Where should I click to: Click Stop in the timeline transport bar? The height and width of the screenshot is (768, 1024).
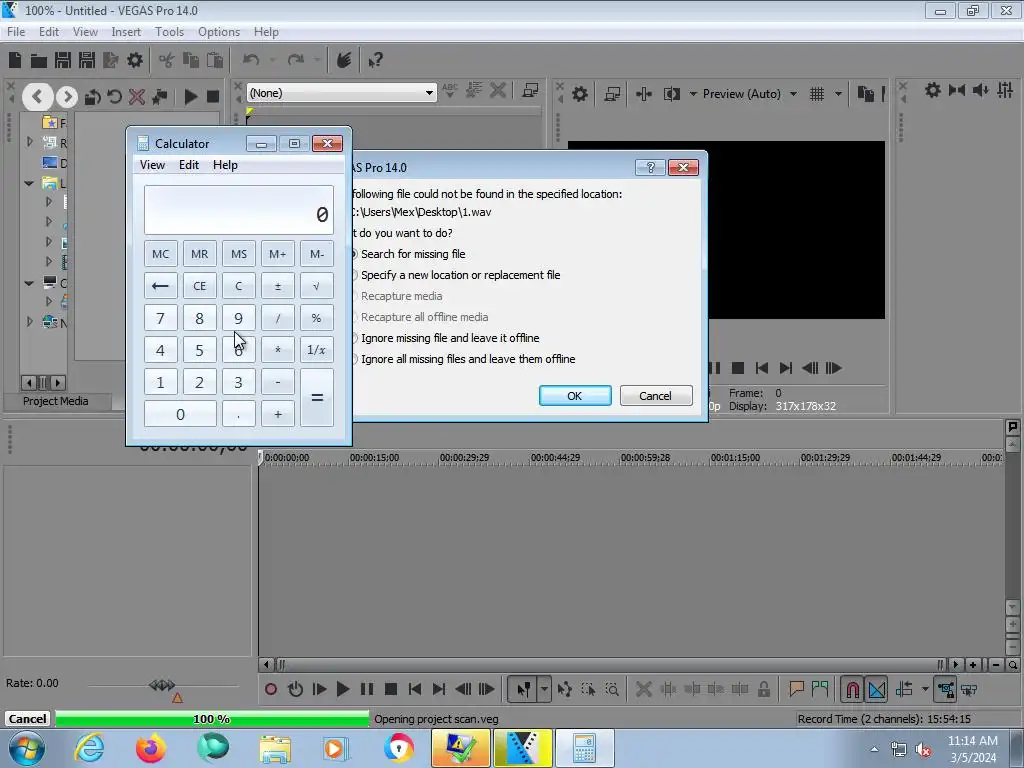click(391, 689)
